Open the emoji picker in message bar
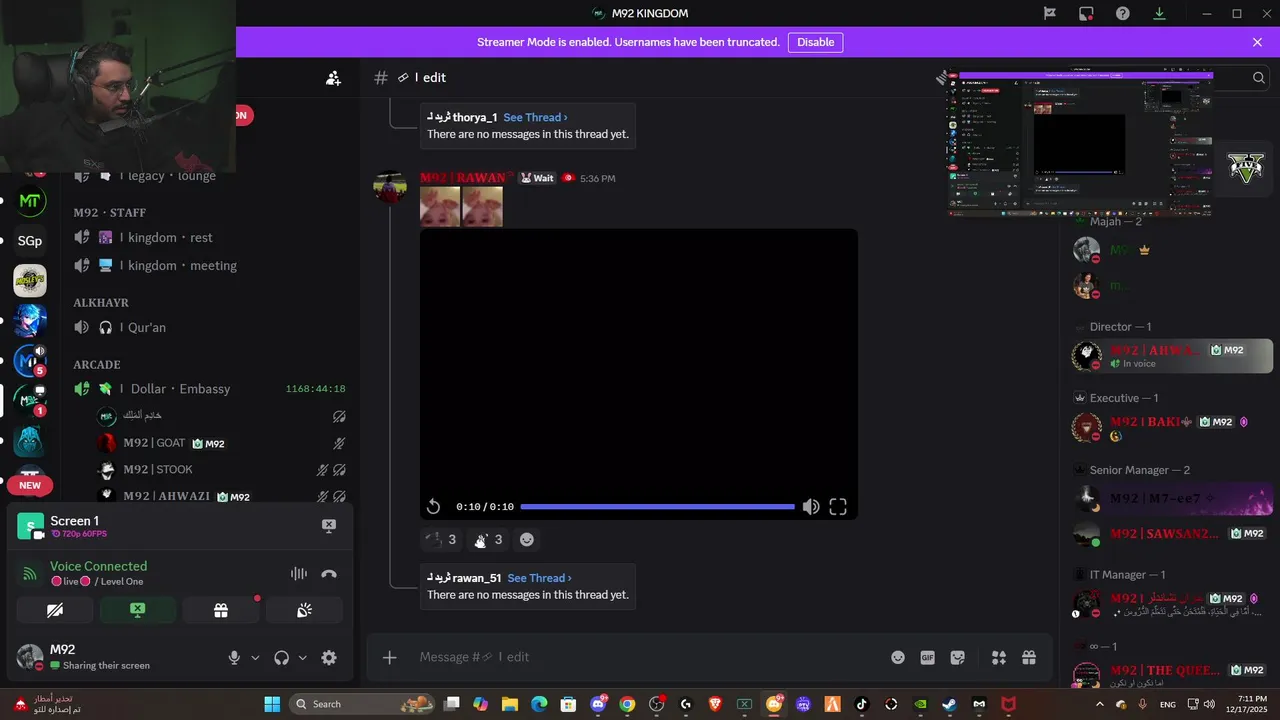 click(x=898, y=657)
